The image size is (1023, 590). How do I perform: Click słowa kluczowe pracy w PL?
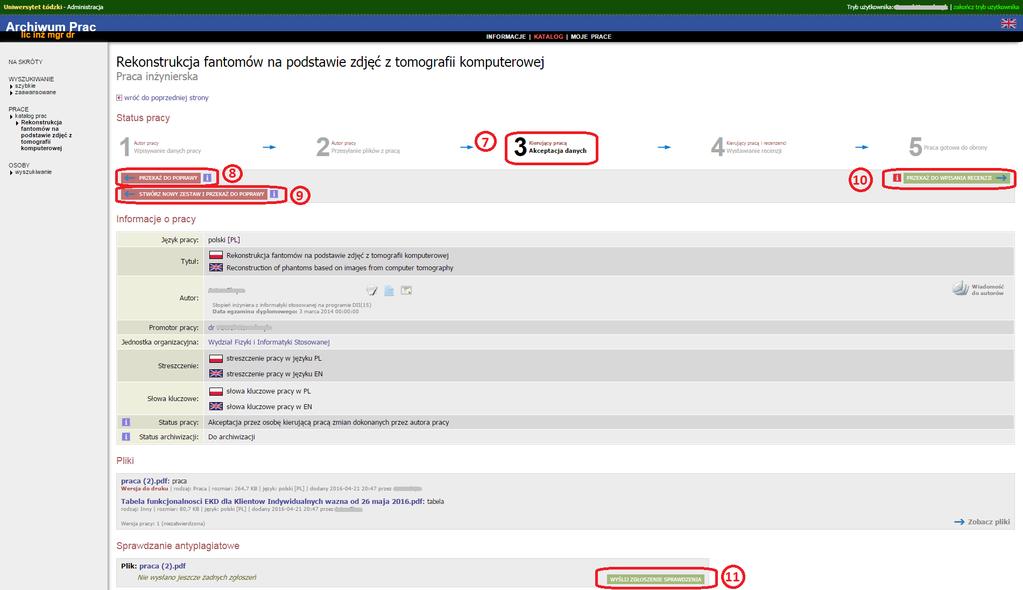(x=269, y=391)
